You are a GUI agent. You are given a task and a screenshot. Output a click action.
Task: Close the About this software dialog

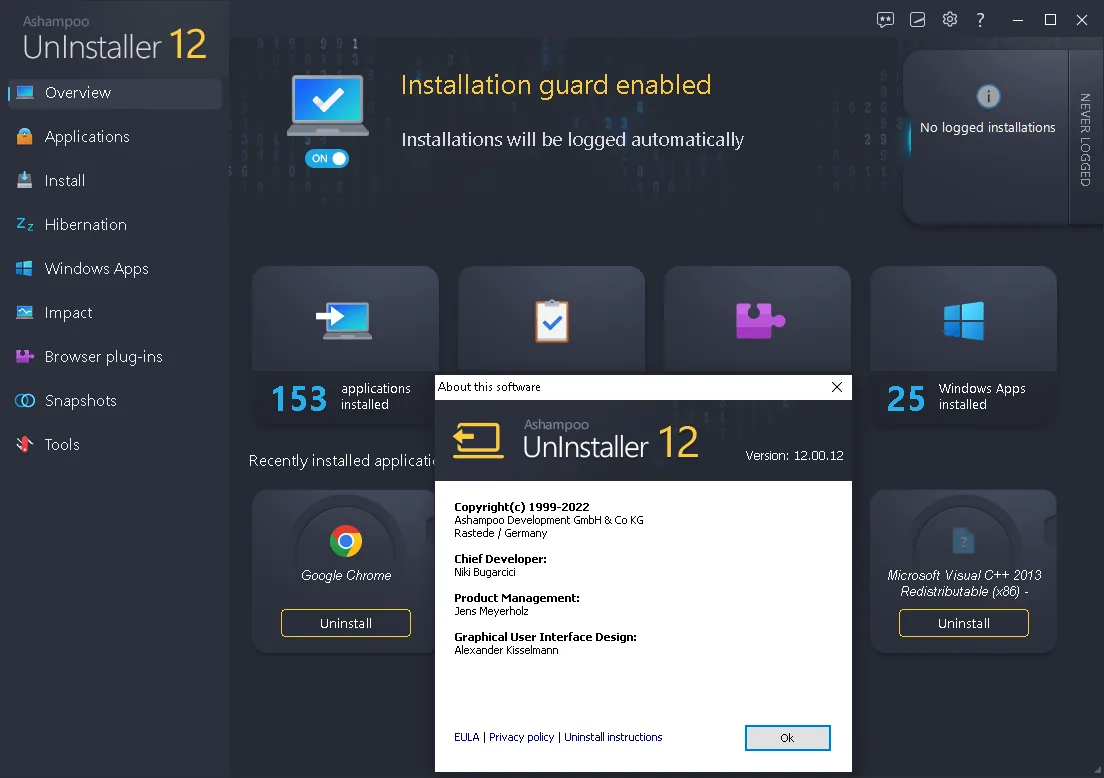836,387
